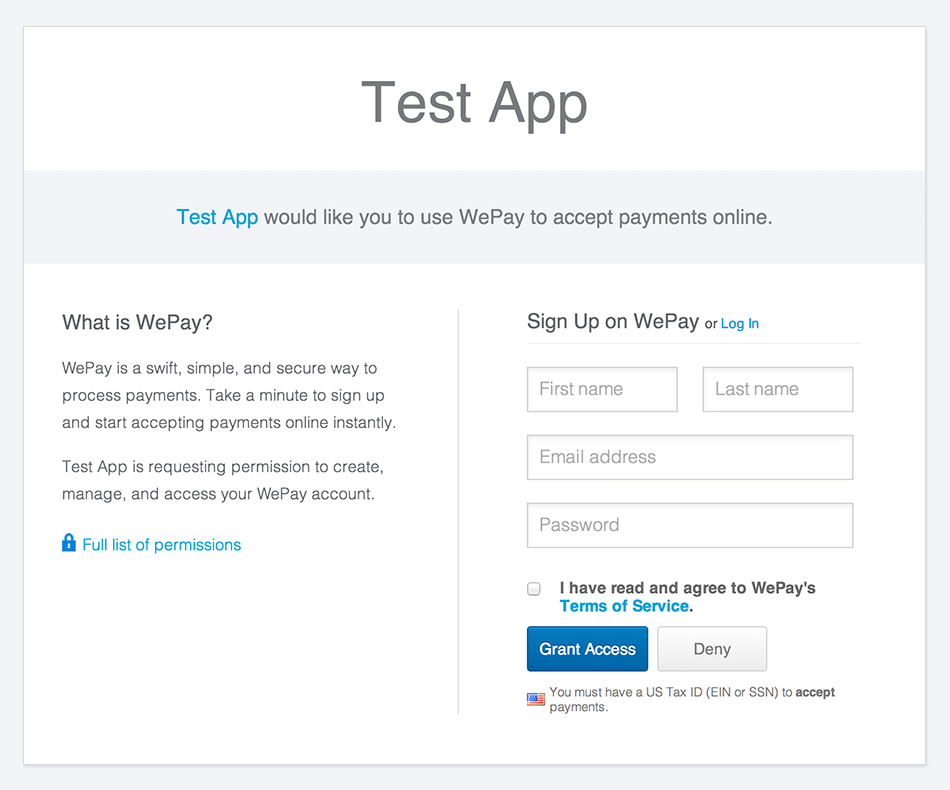Viewport: 950px width, 790px height.
Task: Click the WePay description paragraph
Action: (x=229, y=395)
